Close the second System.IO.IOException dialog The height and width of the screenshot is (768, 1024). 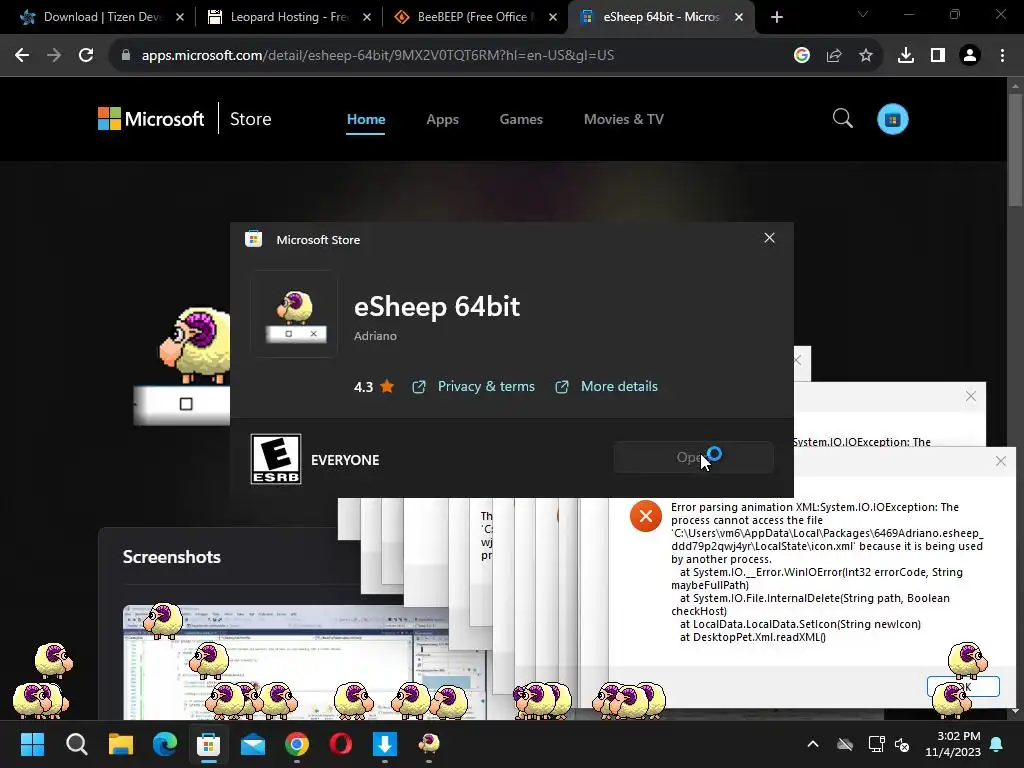[971, 396]
